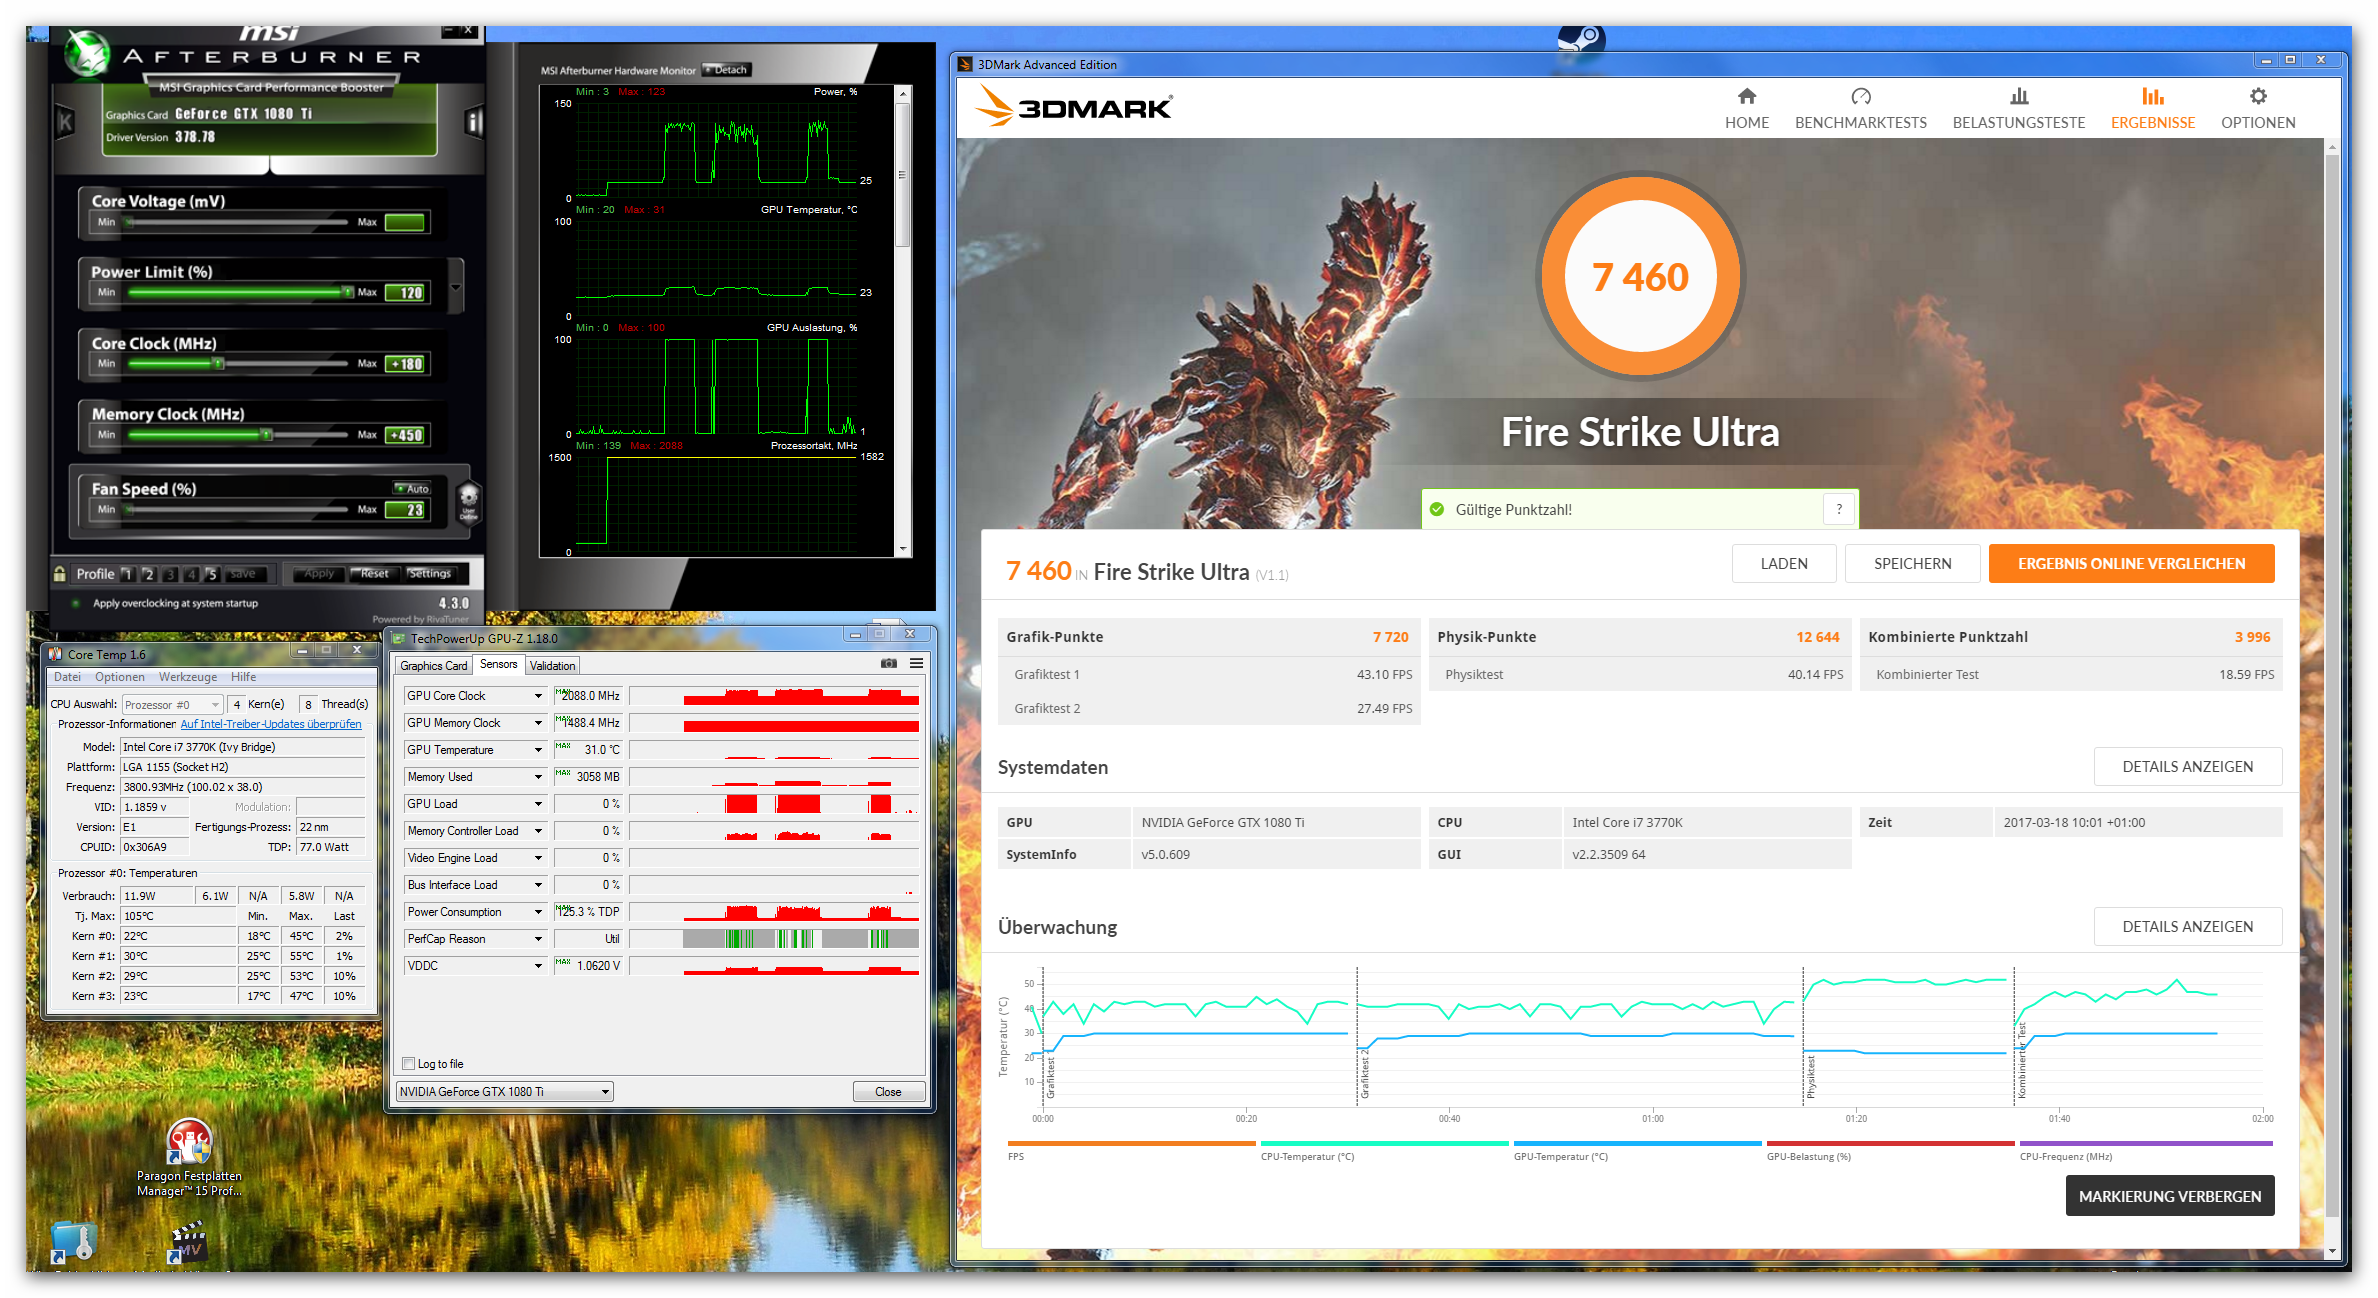Open the Werkzeuge menu in Core Temp
Image resolution: width=2378 pixels, height=1298 pixels.
pyautogui.click(x=187, y=677)
